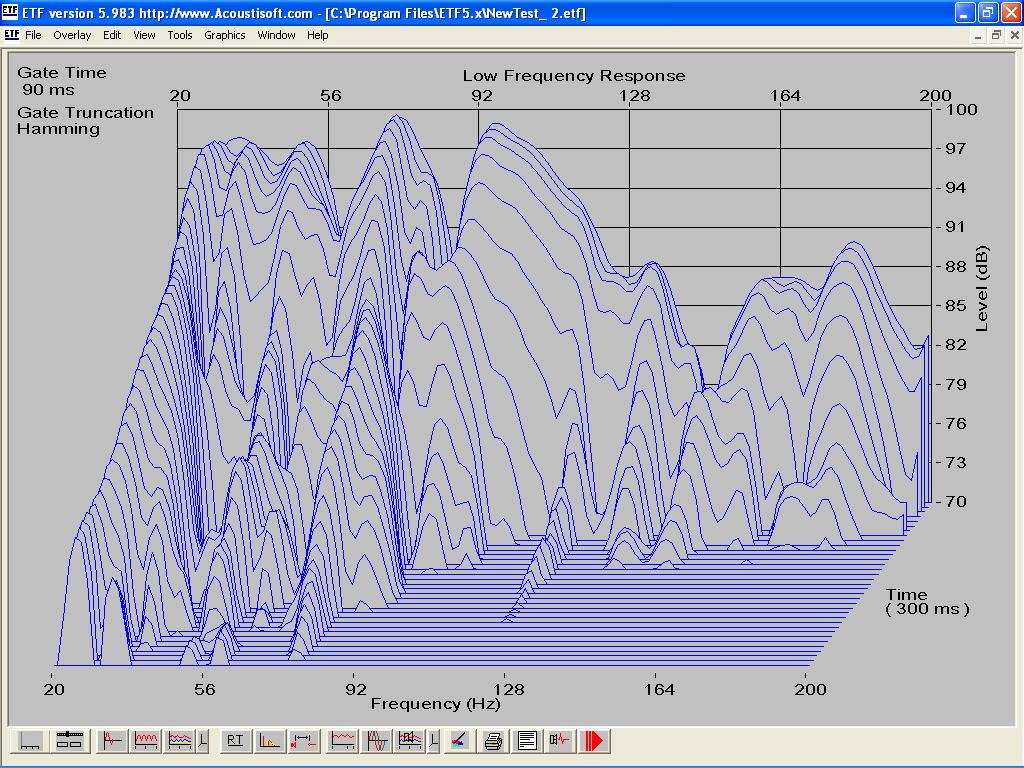Restore the inner document window

995,35
